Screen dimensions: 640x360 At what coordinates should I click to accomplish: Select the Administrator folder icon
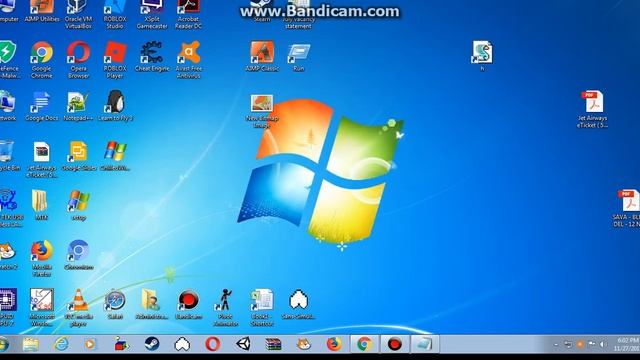point(151,304)
